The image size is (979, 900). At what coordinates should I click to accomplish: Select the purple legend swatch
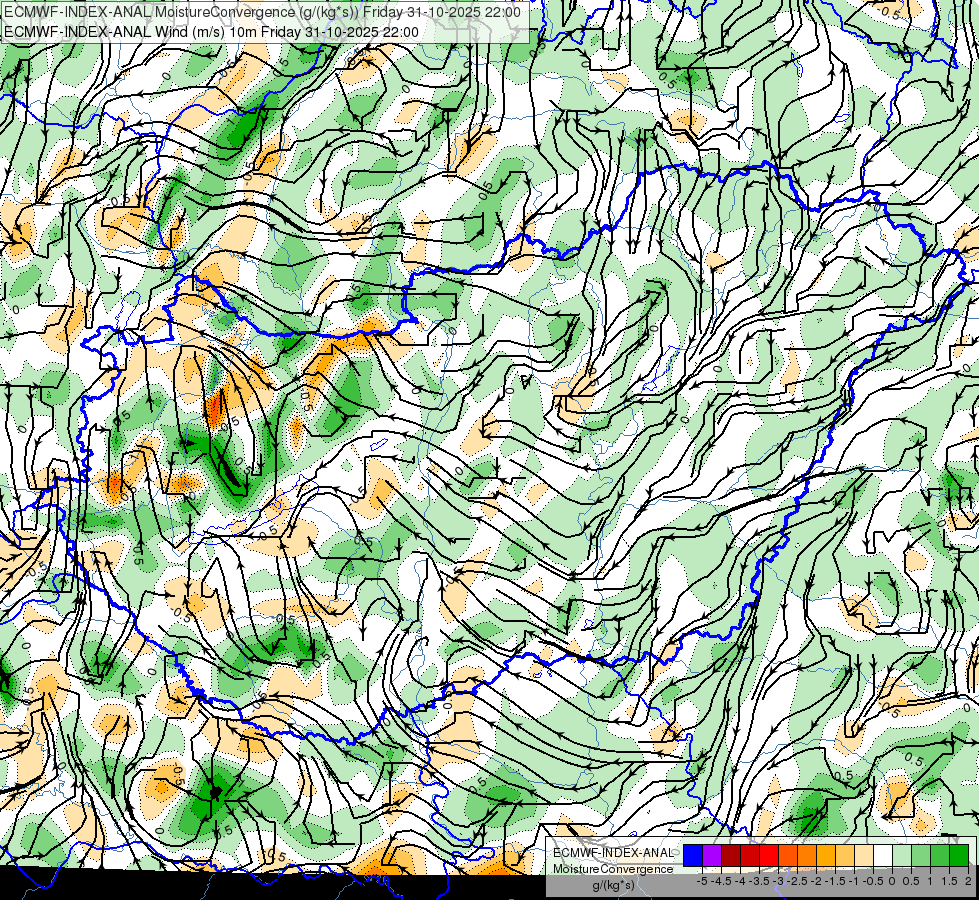pyautogui.click(x=712, y=855)
